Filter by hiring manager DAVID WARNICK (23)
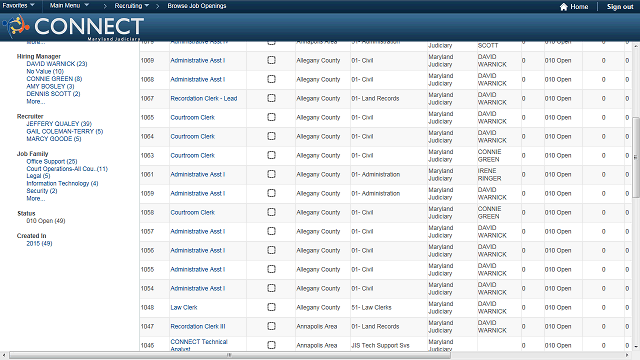The image size is (640, 360). click(57, 64)
